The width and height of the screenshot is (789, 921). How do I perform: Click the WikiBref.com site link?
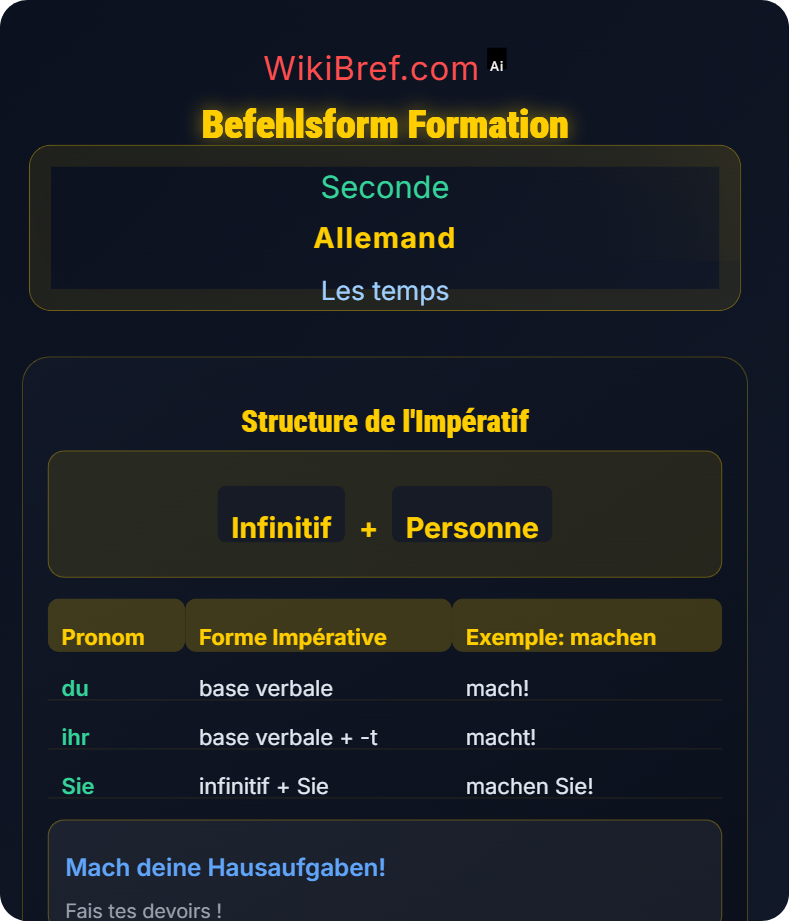[371, 68]
